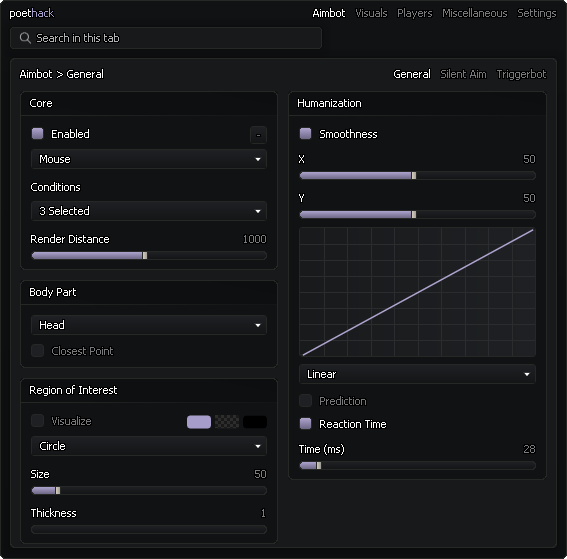Click the poethack logo
Screen dimensions: 567x559
31,13
